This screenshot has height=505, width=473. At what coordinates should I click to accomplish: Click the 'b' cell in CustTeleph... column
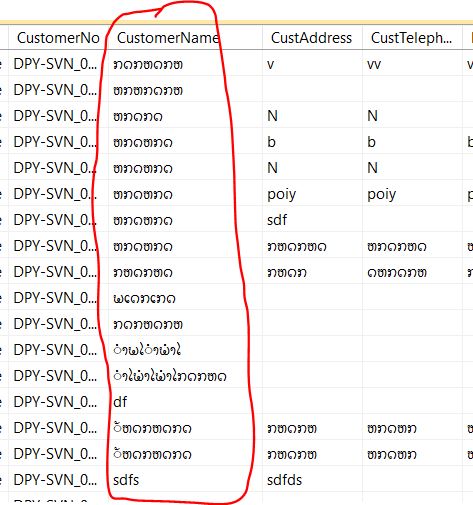coord(412,142)
